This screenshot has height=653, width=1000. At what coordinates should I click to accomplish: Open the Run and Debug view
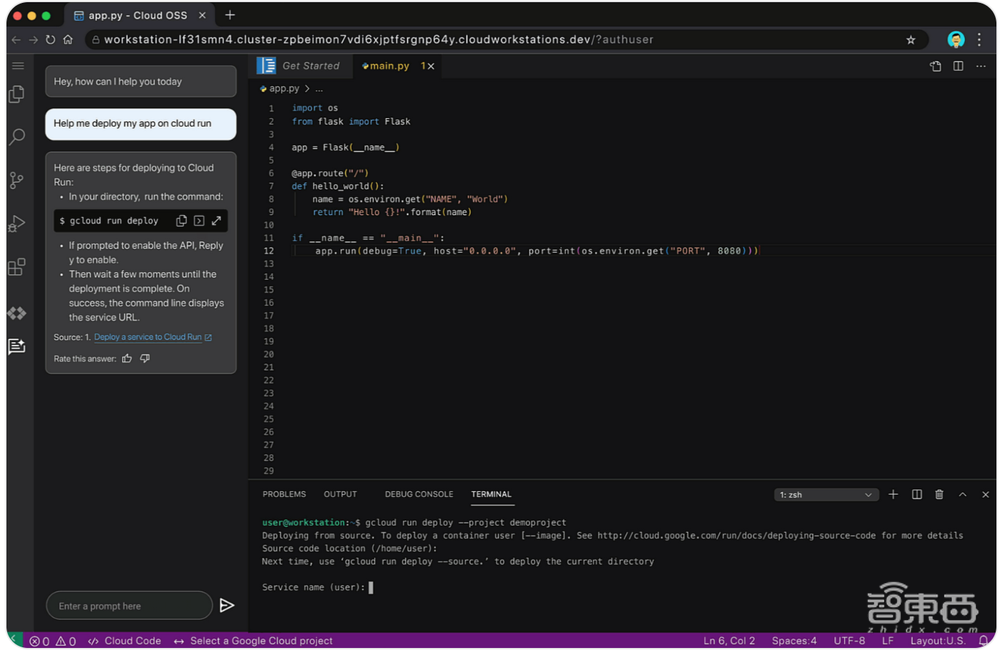tap(16, 223)
